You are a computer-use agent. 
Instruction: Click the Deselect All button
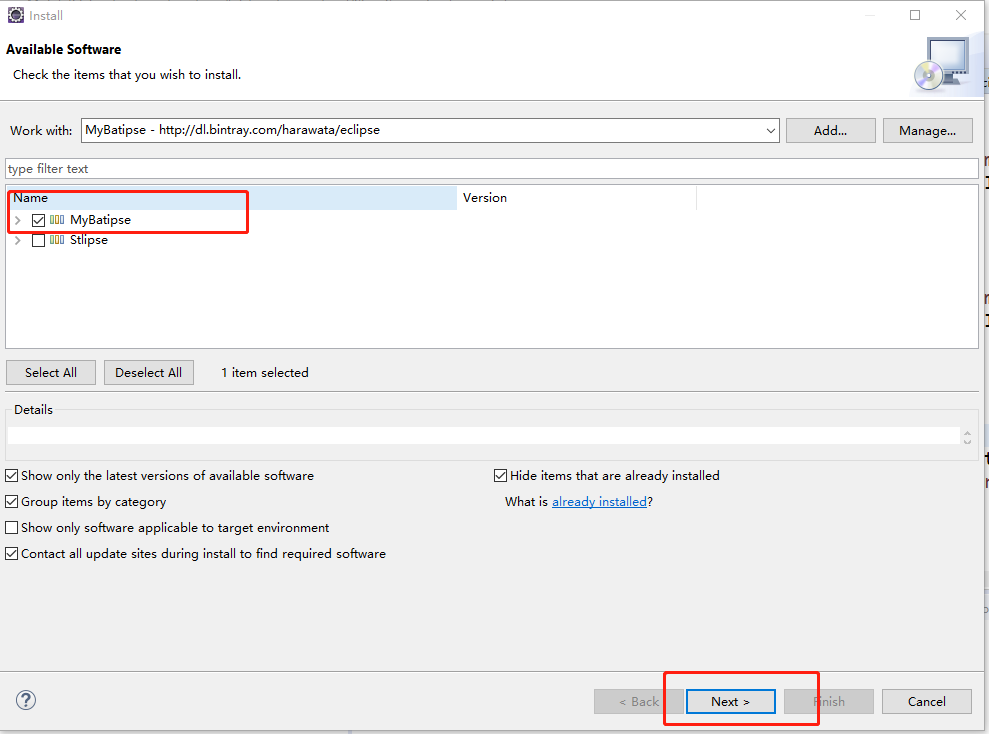point(148,372)
